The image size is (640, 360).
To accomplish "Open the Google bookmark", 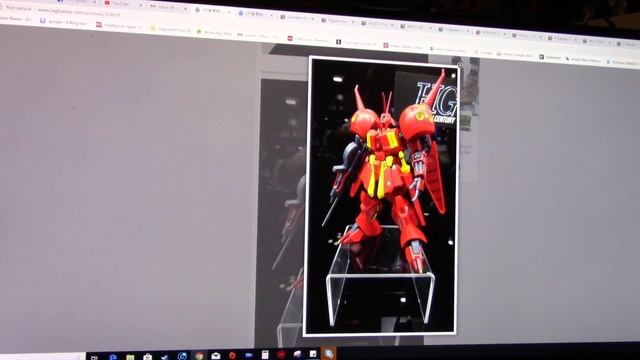I will pos(484,53).
